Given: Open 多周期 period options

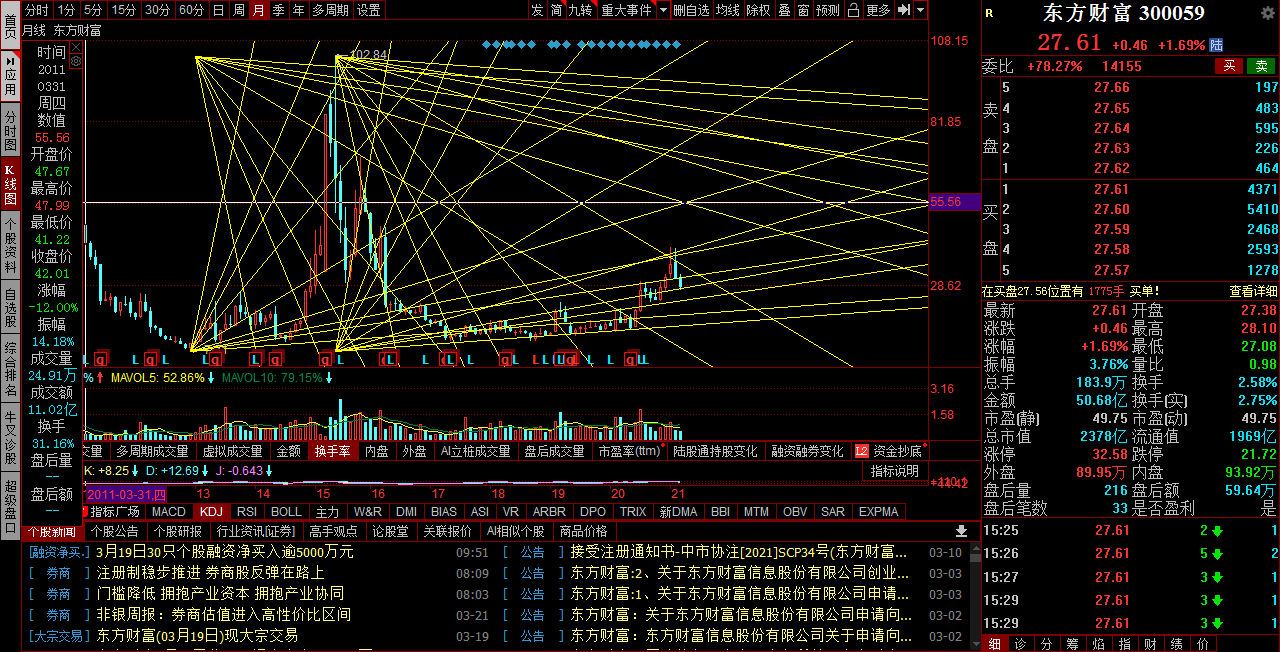Looking at the screenshot, I should (331, 10).
